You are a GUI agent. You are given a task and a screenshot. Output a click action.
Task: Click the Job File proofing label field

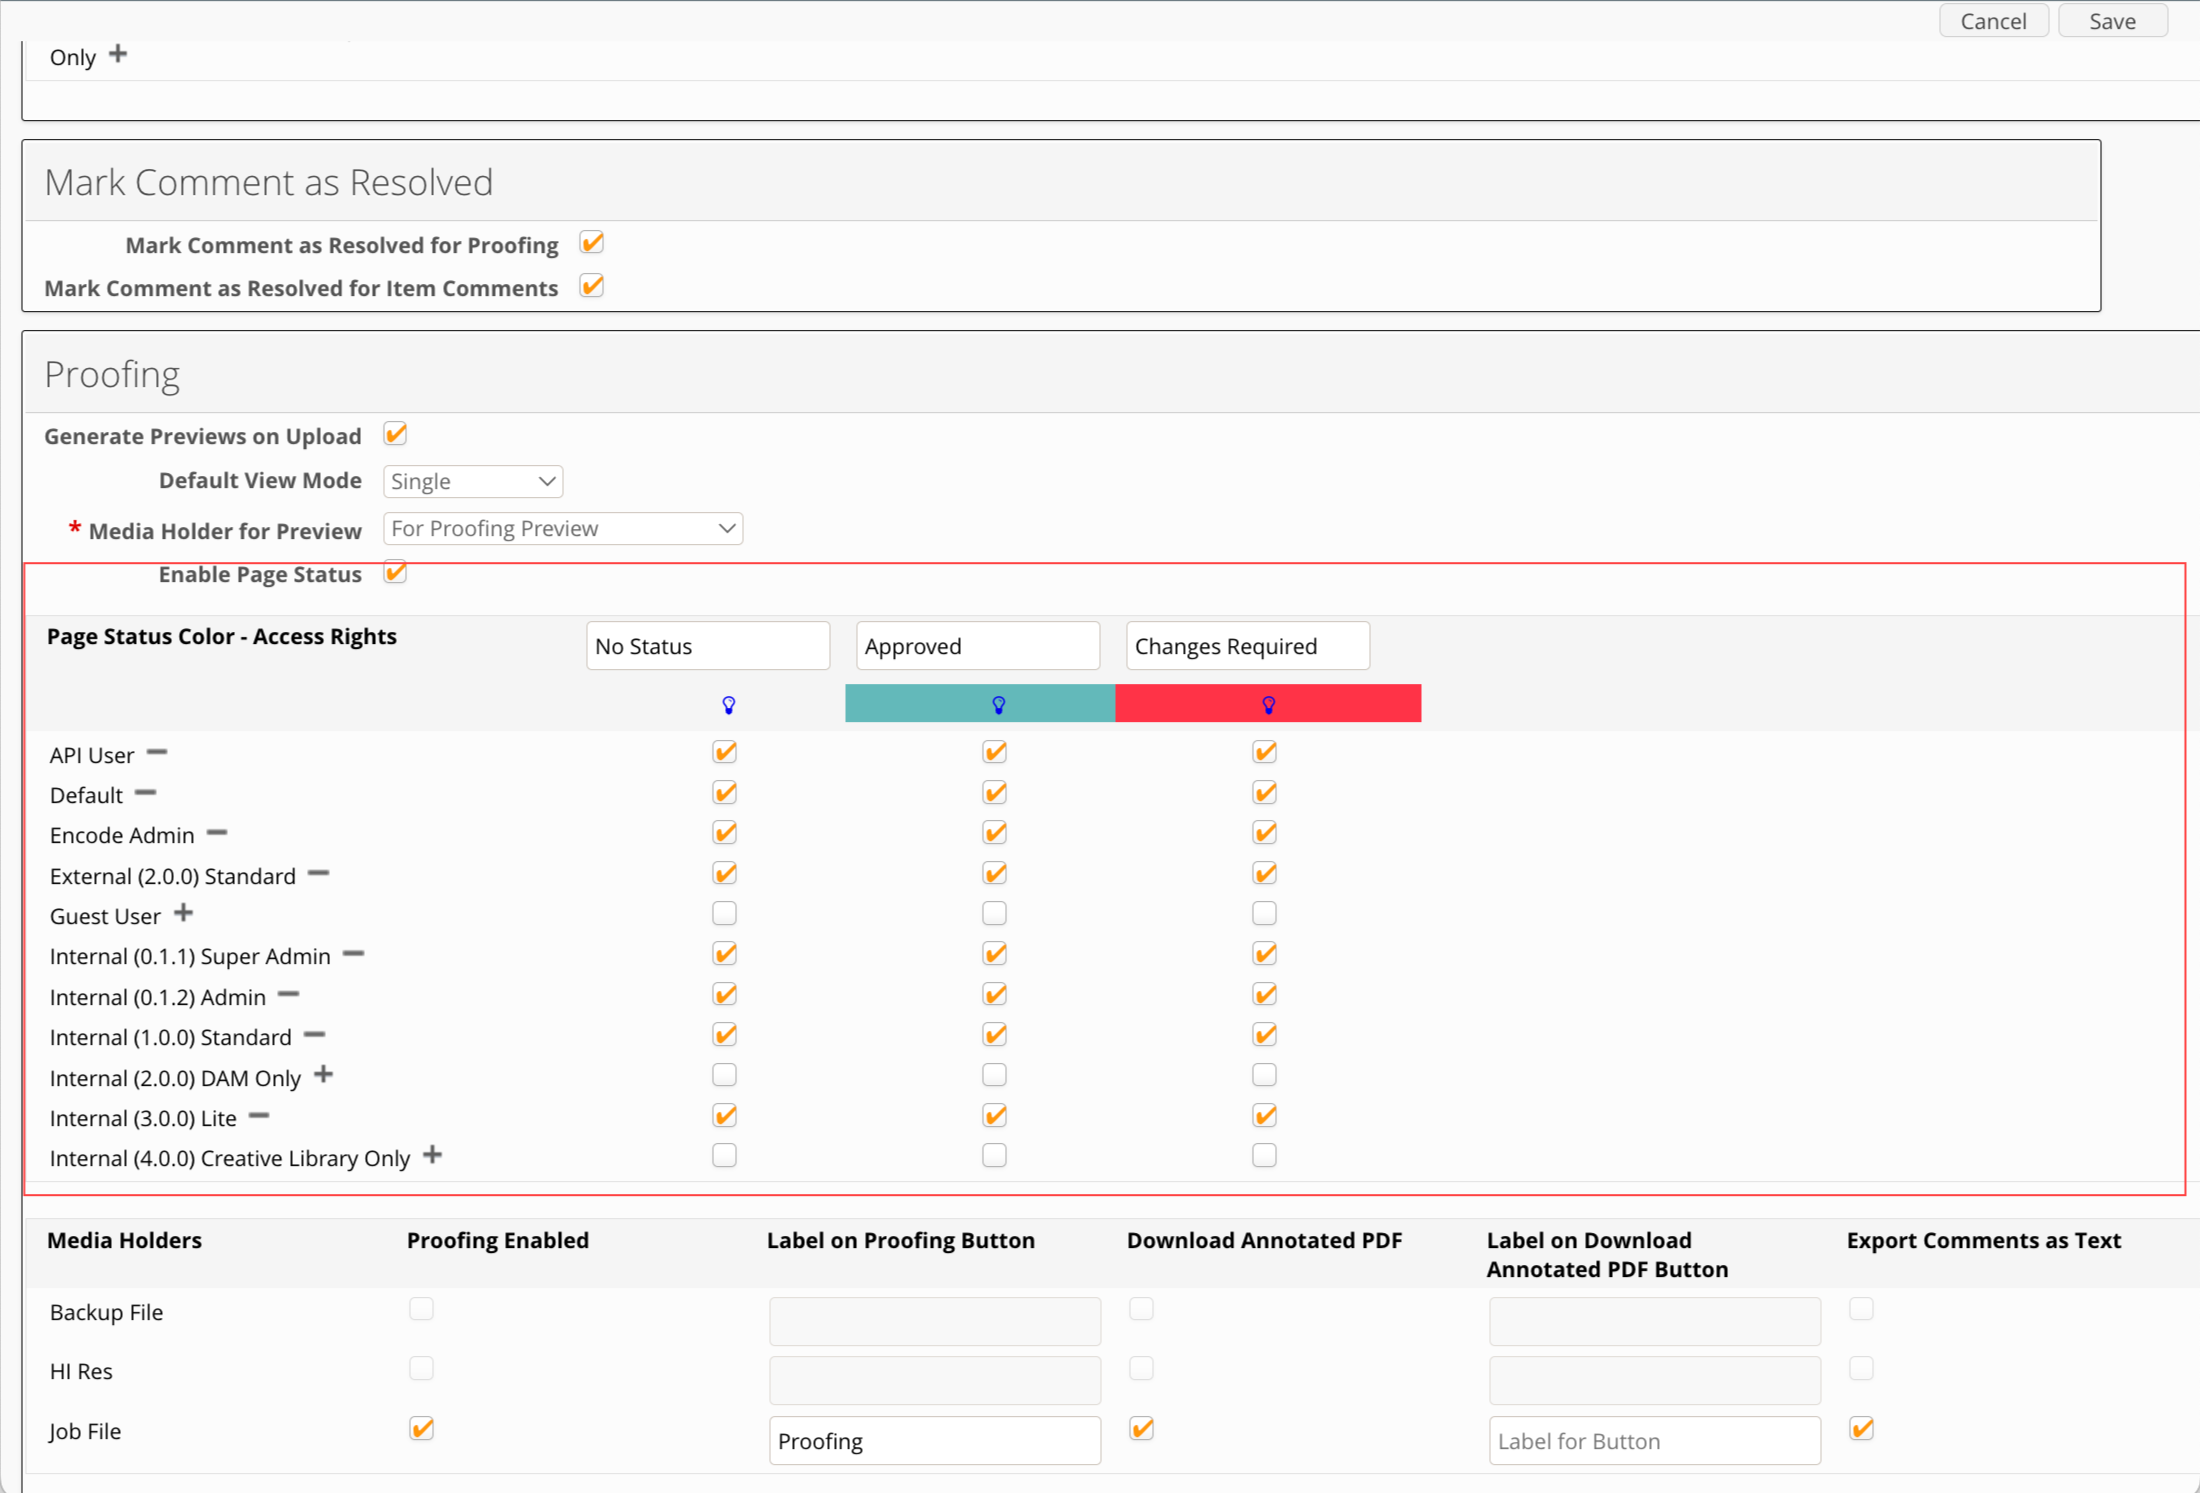tap(935, 1440)
